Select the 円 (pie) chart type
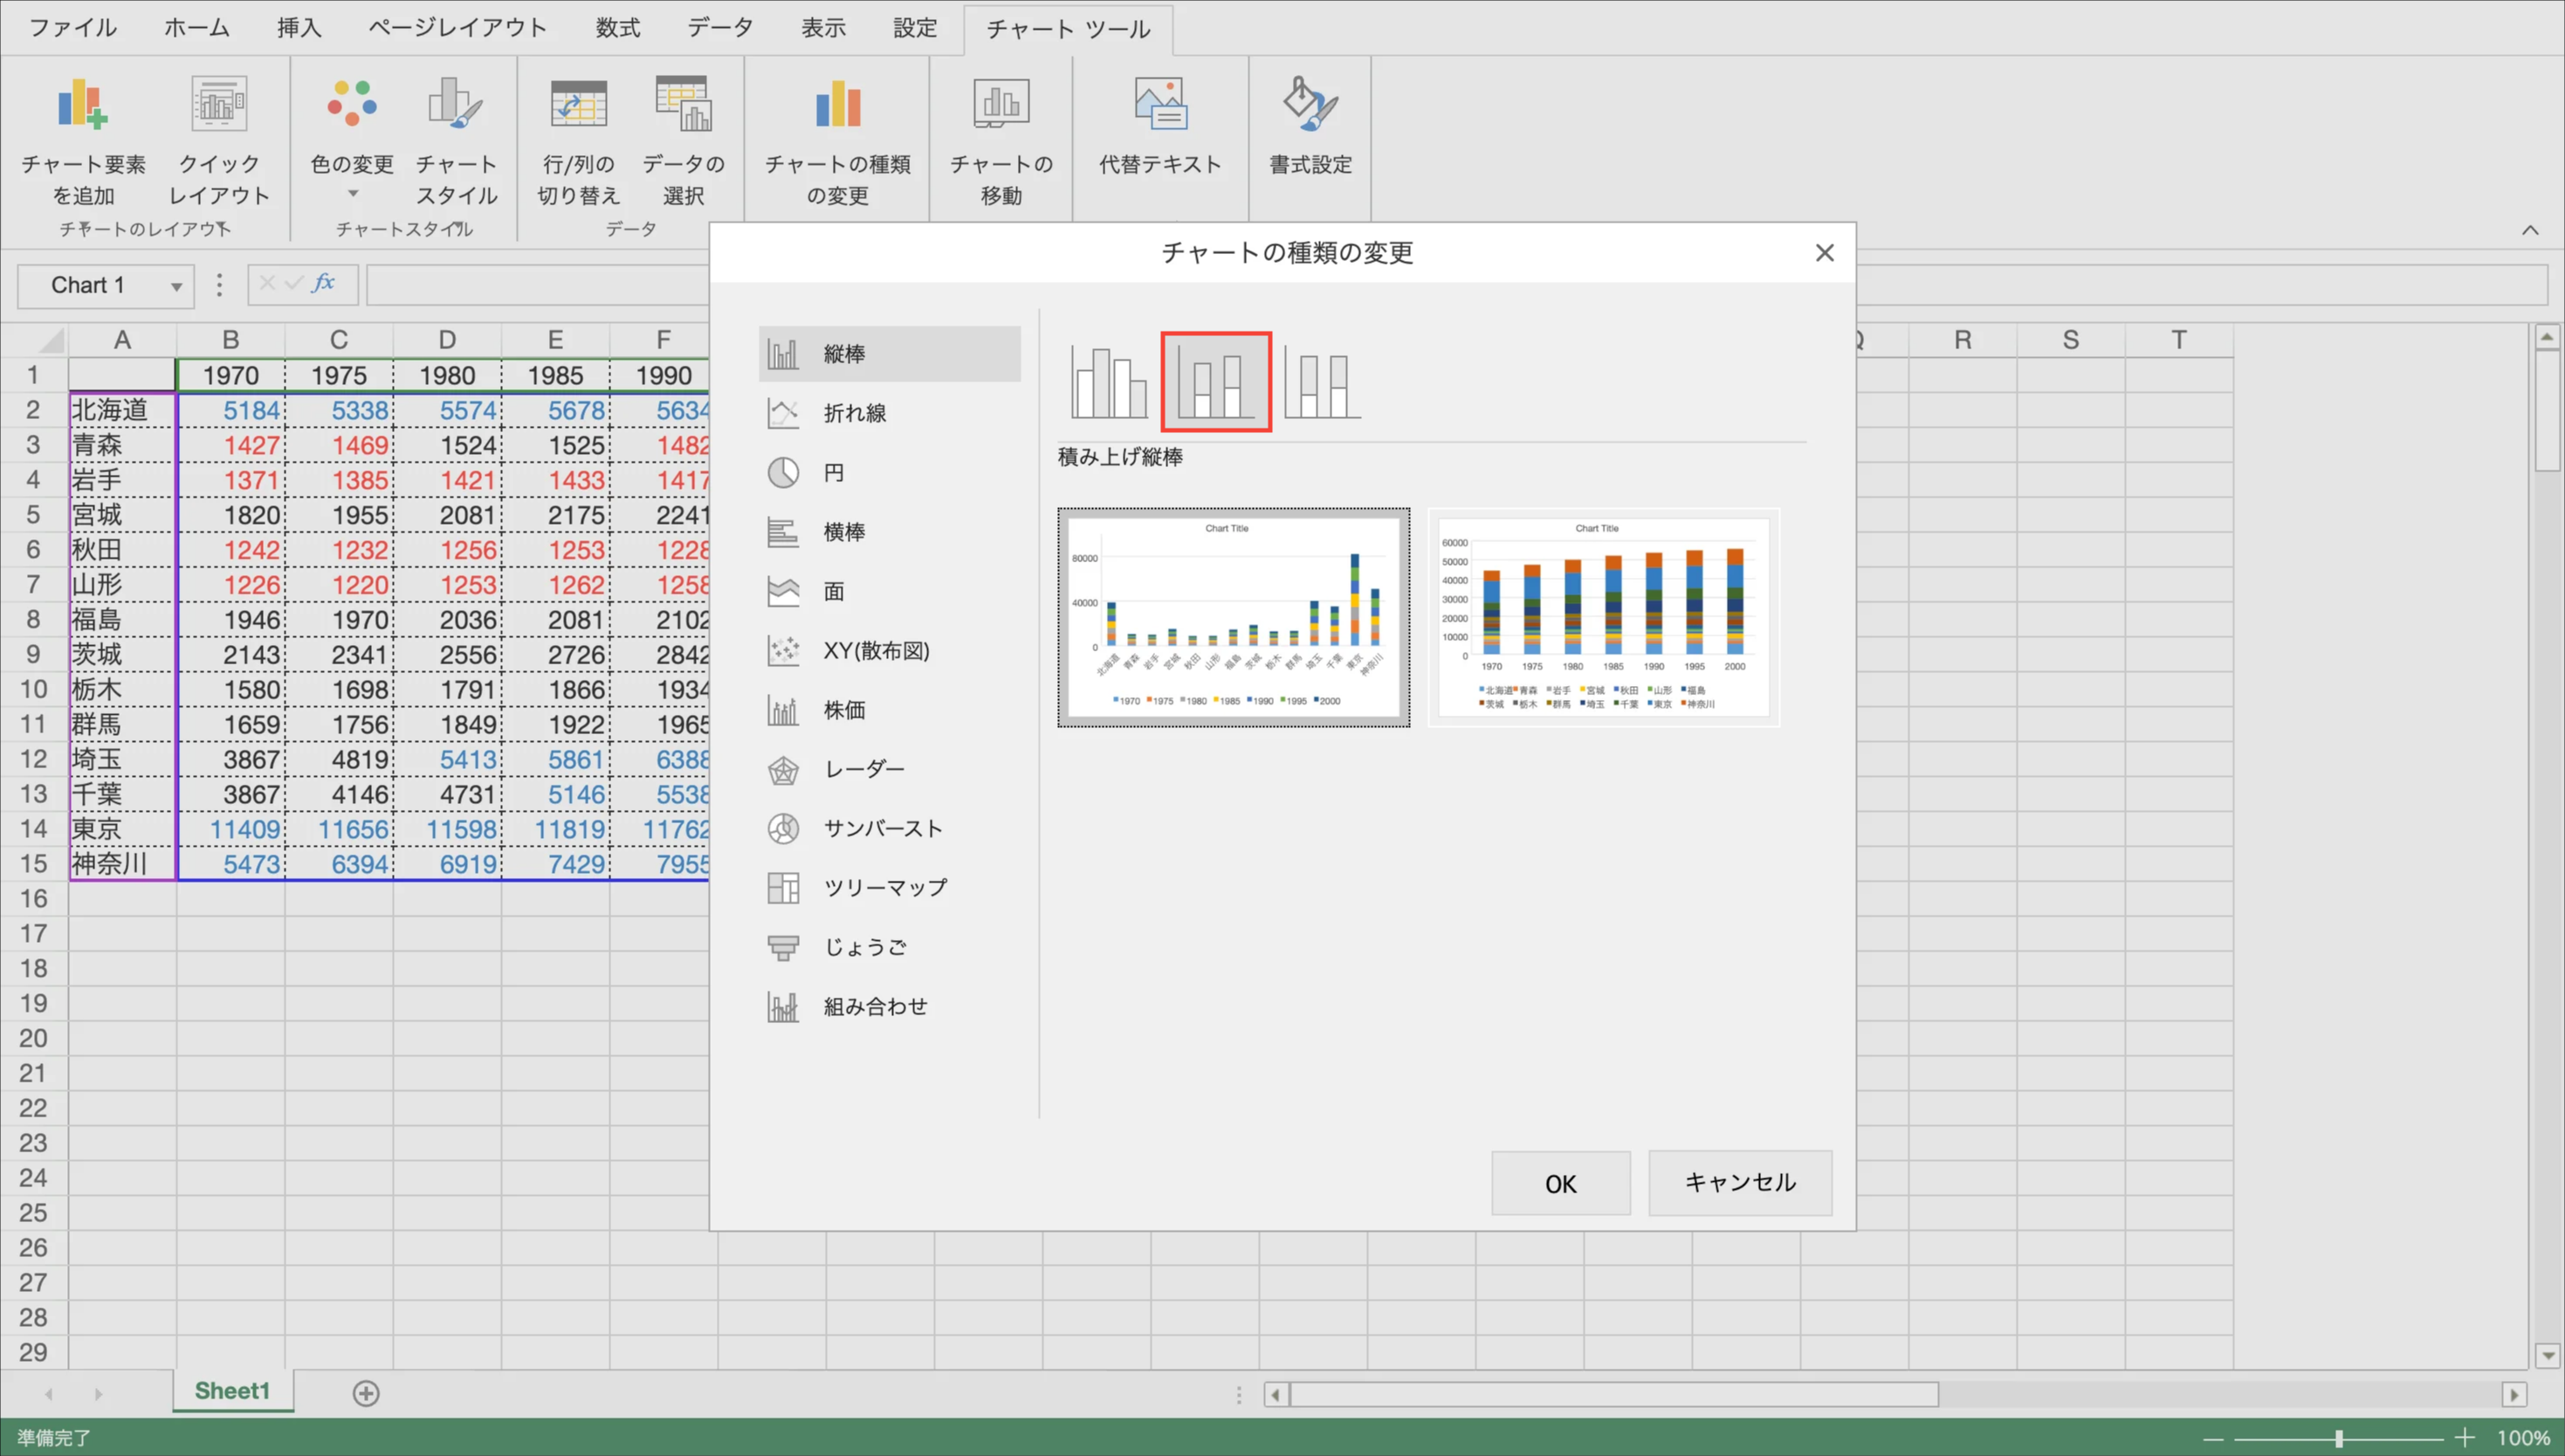The width and height of the screenshot is (2565, 1456). coord(834,472)
